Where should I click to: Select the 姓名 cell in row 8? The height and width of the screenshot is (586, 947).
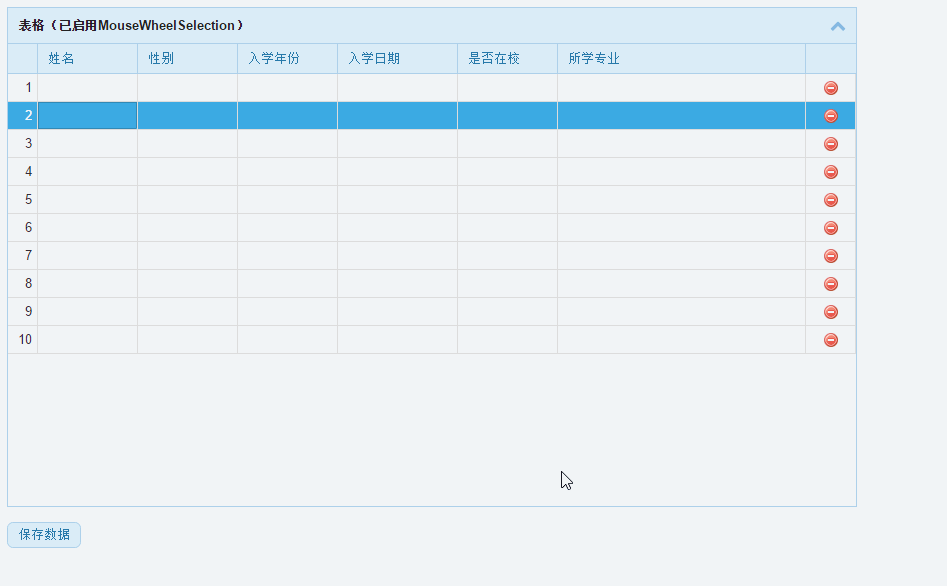(88, 283)
